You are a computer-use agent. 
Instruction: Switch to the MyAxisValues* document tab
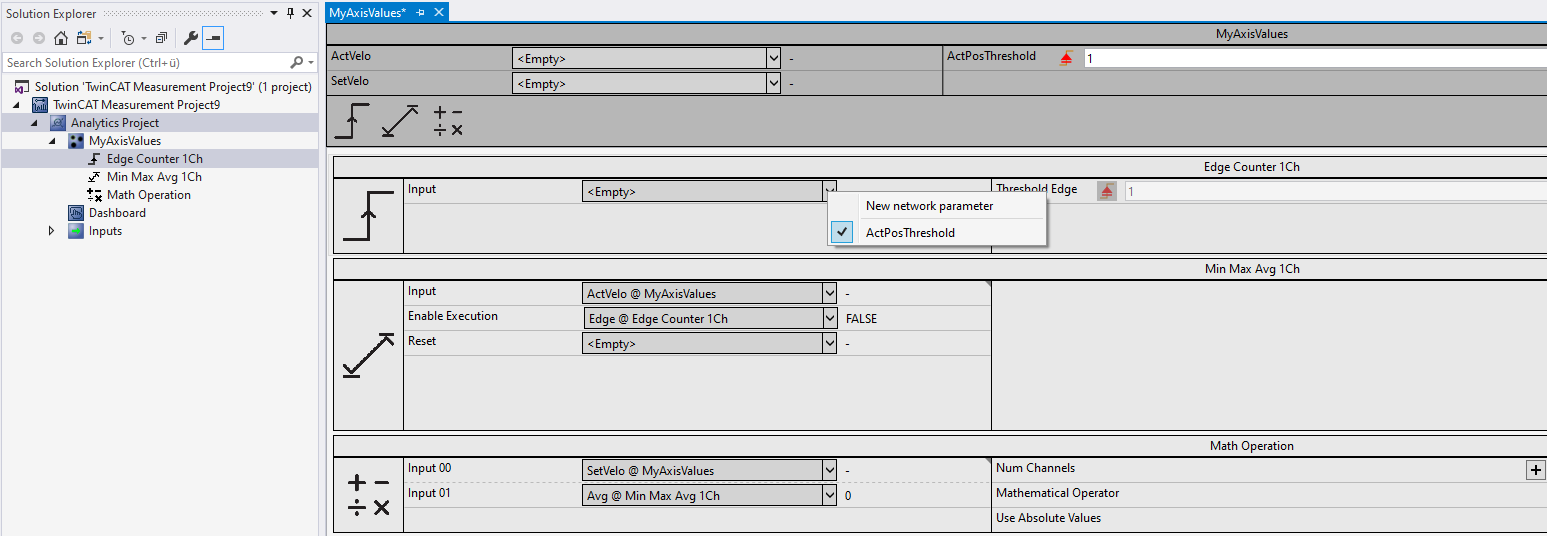click(x=367, y=12)
